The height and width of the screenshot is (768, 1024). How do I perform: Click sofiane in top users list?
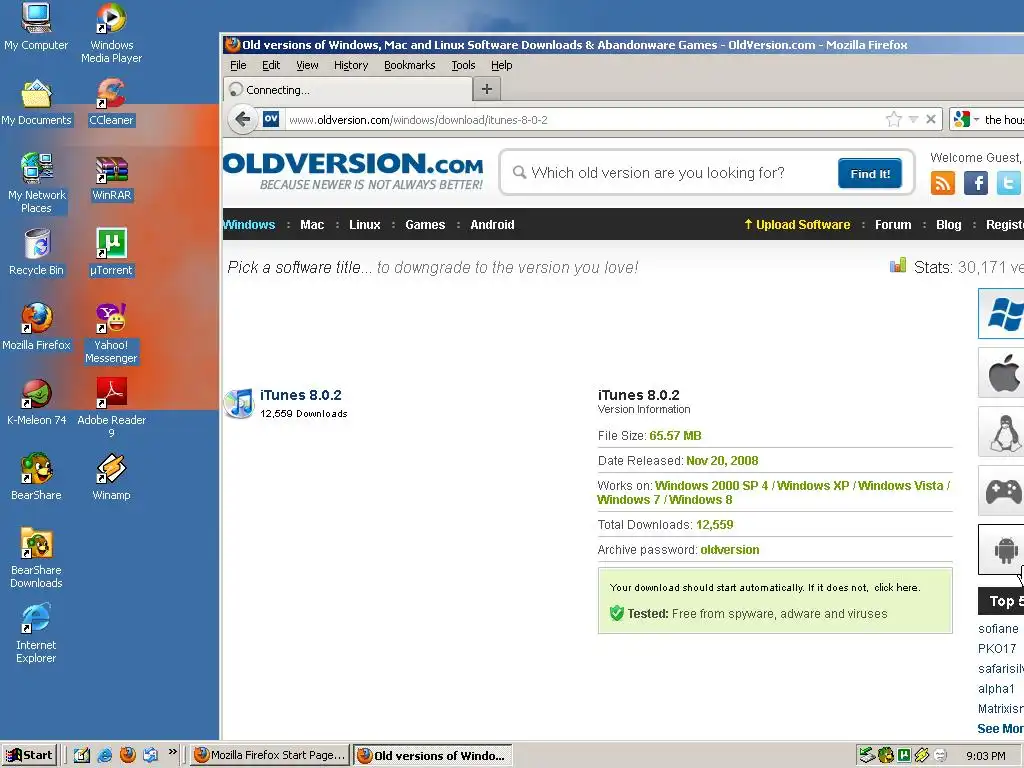pyautogui.click(x=998, y=629)
